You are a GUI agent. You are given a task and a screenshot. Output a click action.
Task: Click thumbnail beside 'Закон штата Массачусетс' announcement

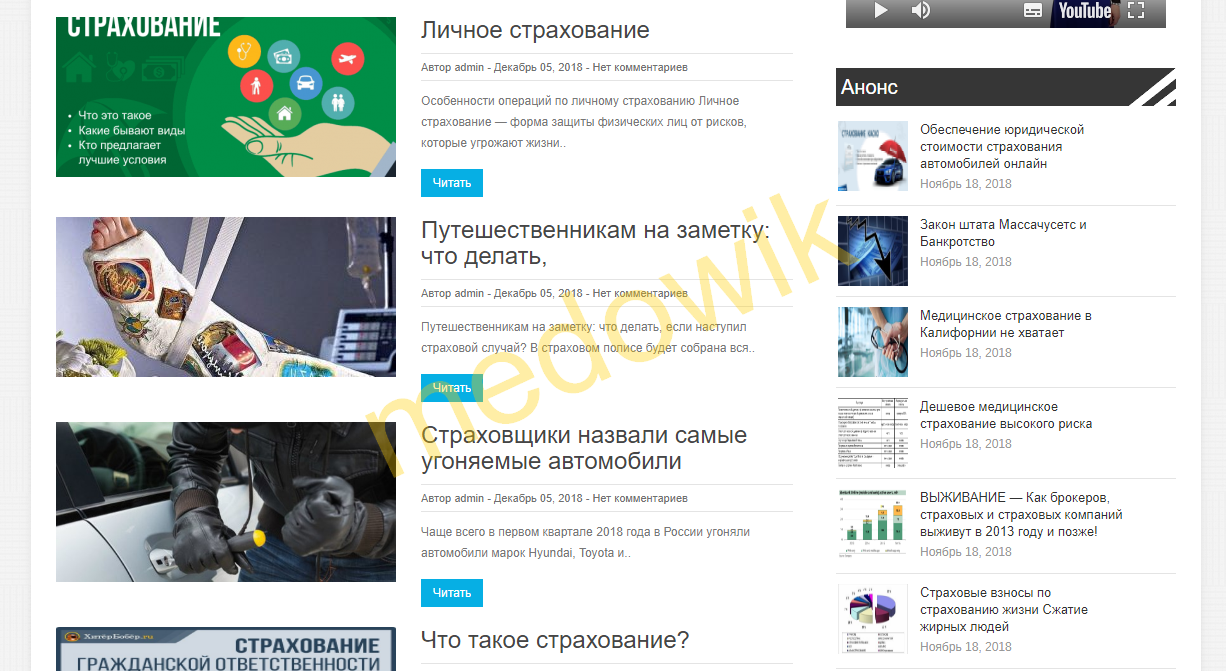coord(873,251)
